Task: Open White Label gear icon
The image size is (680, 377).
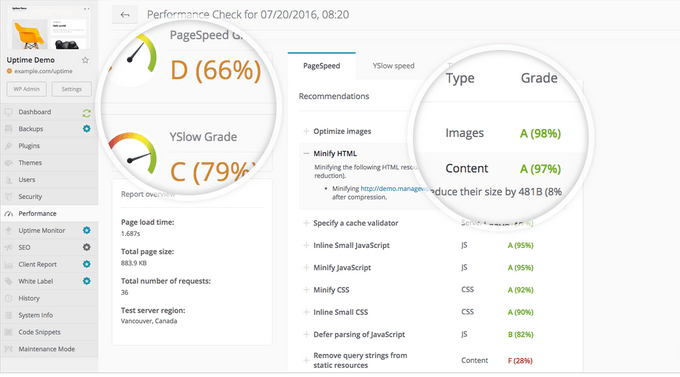Action: 87,281
